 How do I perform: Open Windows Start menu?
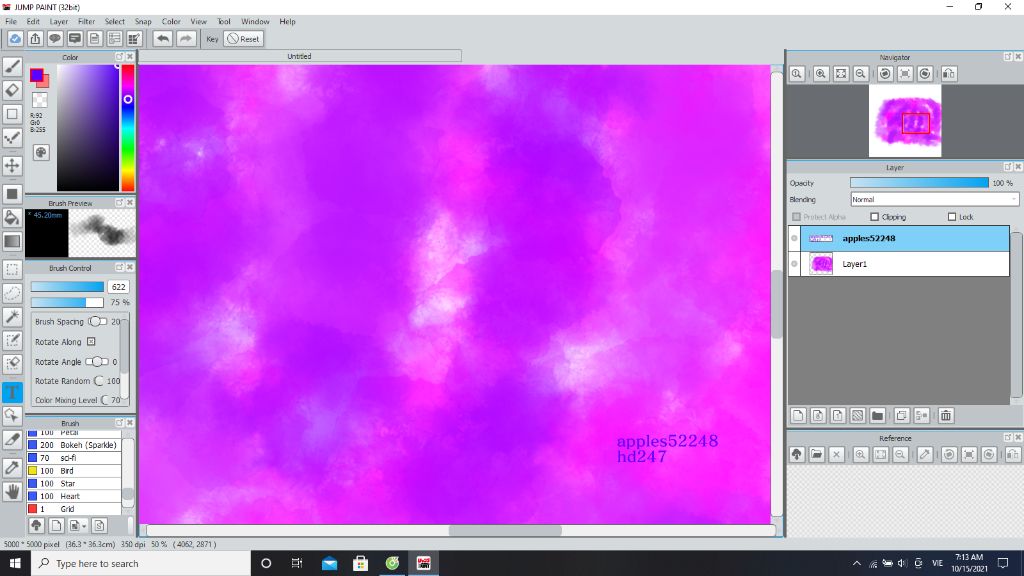click(15, 563)
